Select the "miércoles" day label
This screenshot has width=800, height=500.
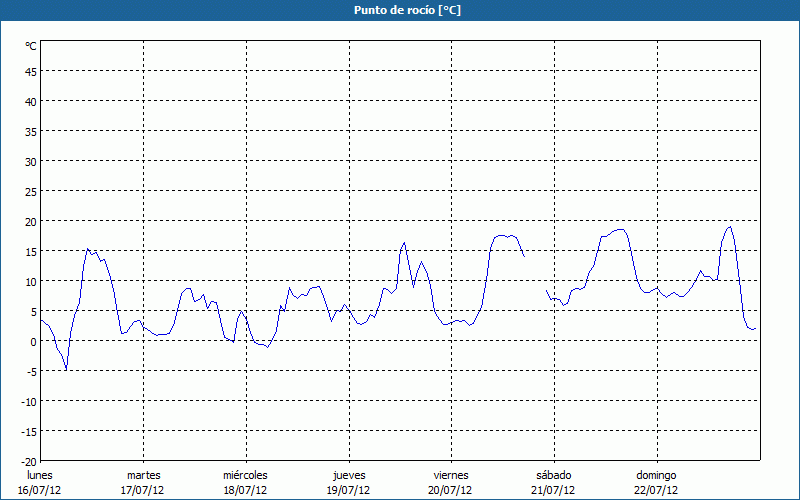[x=245, y=475]
